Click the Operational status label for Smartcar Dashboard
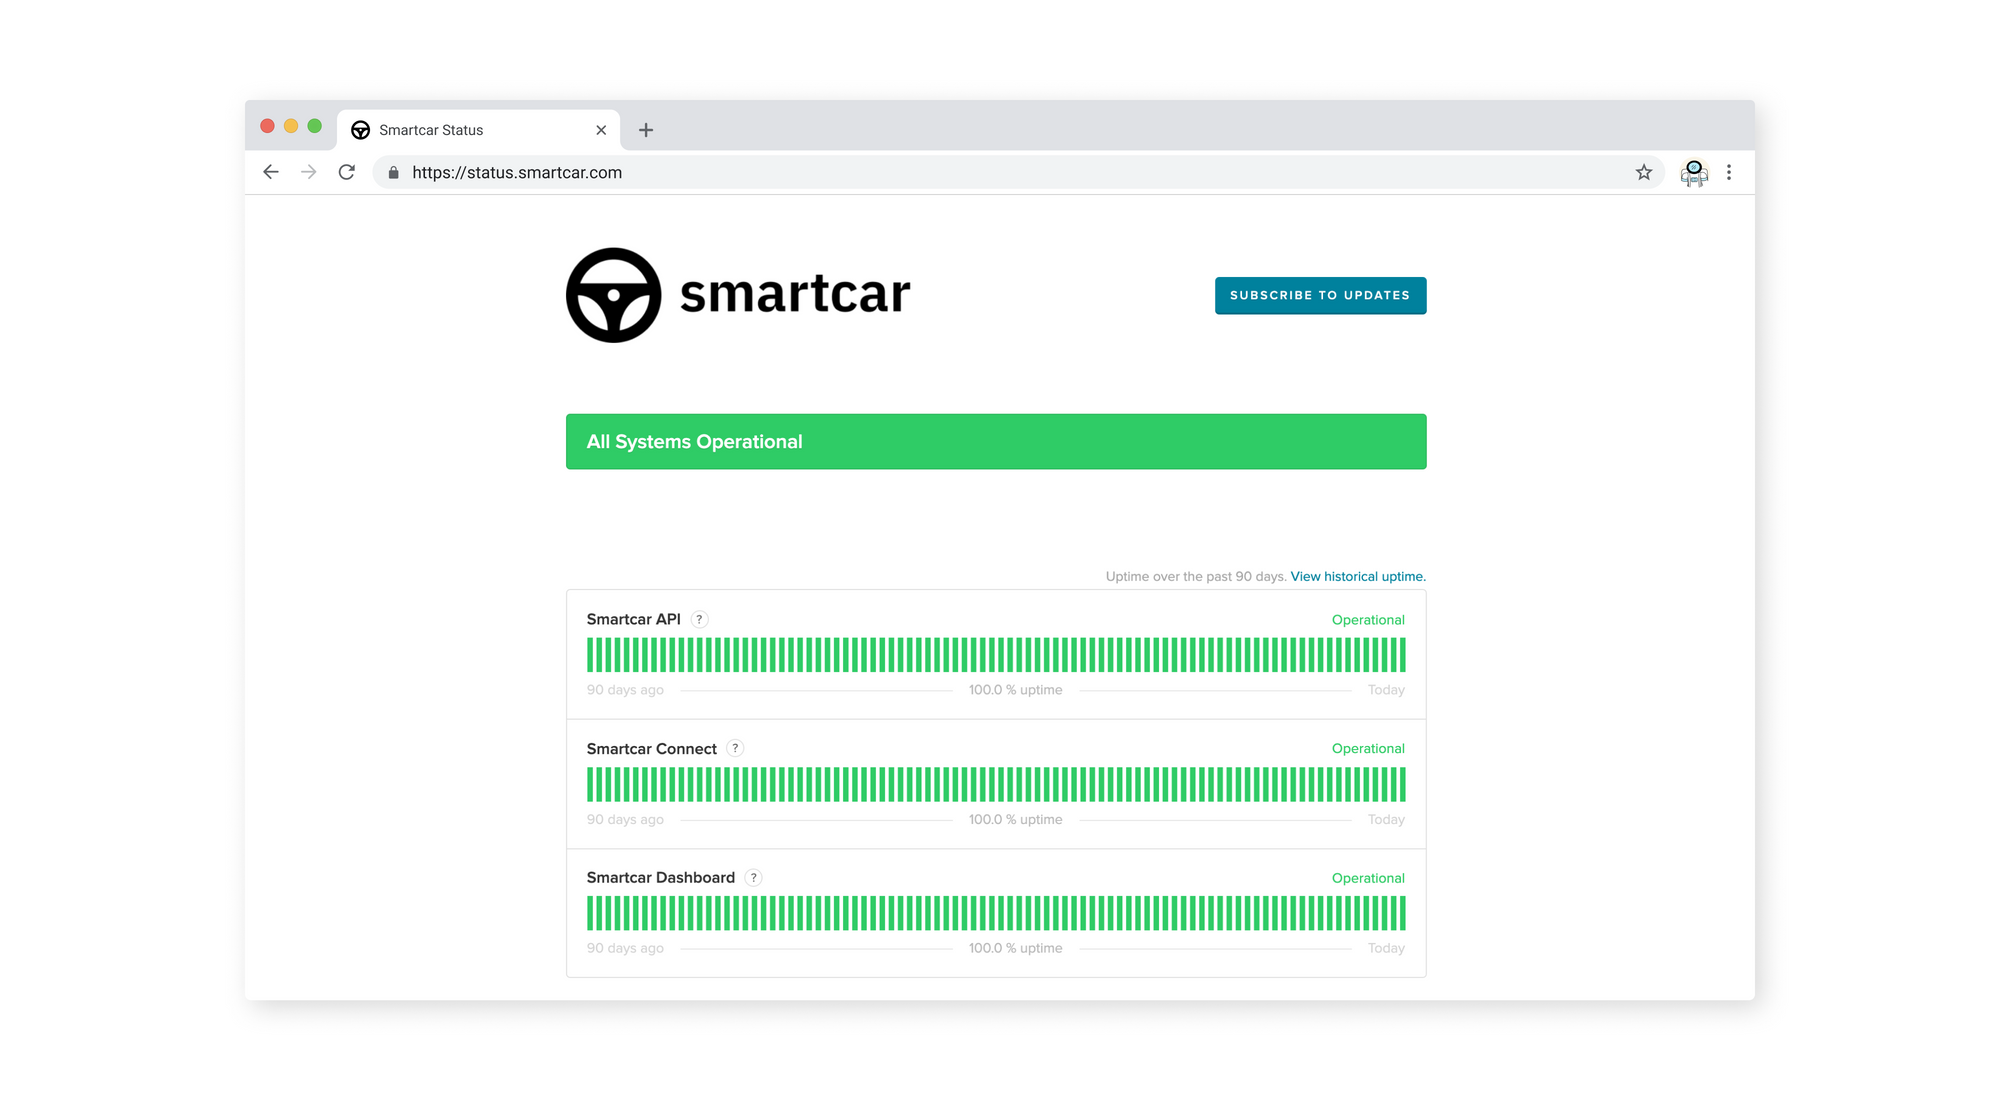Screen dimensions: 2000x1100 pos(1368,877)
